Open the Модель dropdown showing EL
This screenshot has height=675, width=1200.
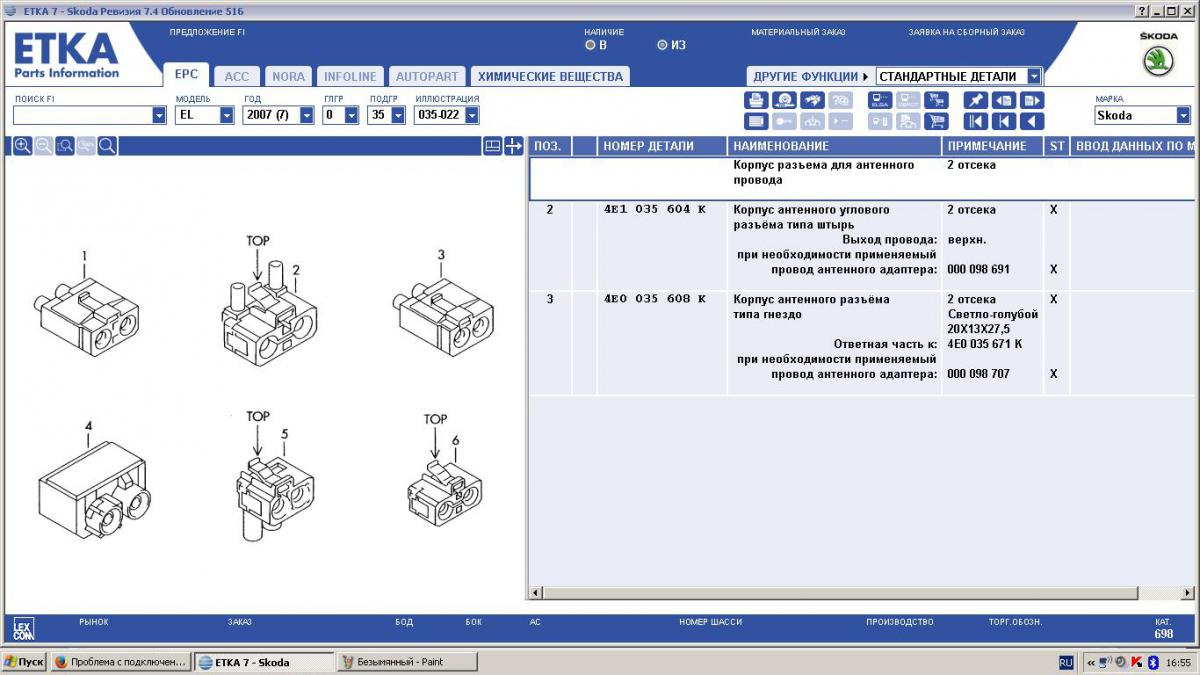click(x=226, y=116)
